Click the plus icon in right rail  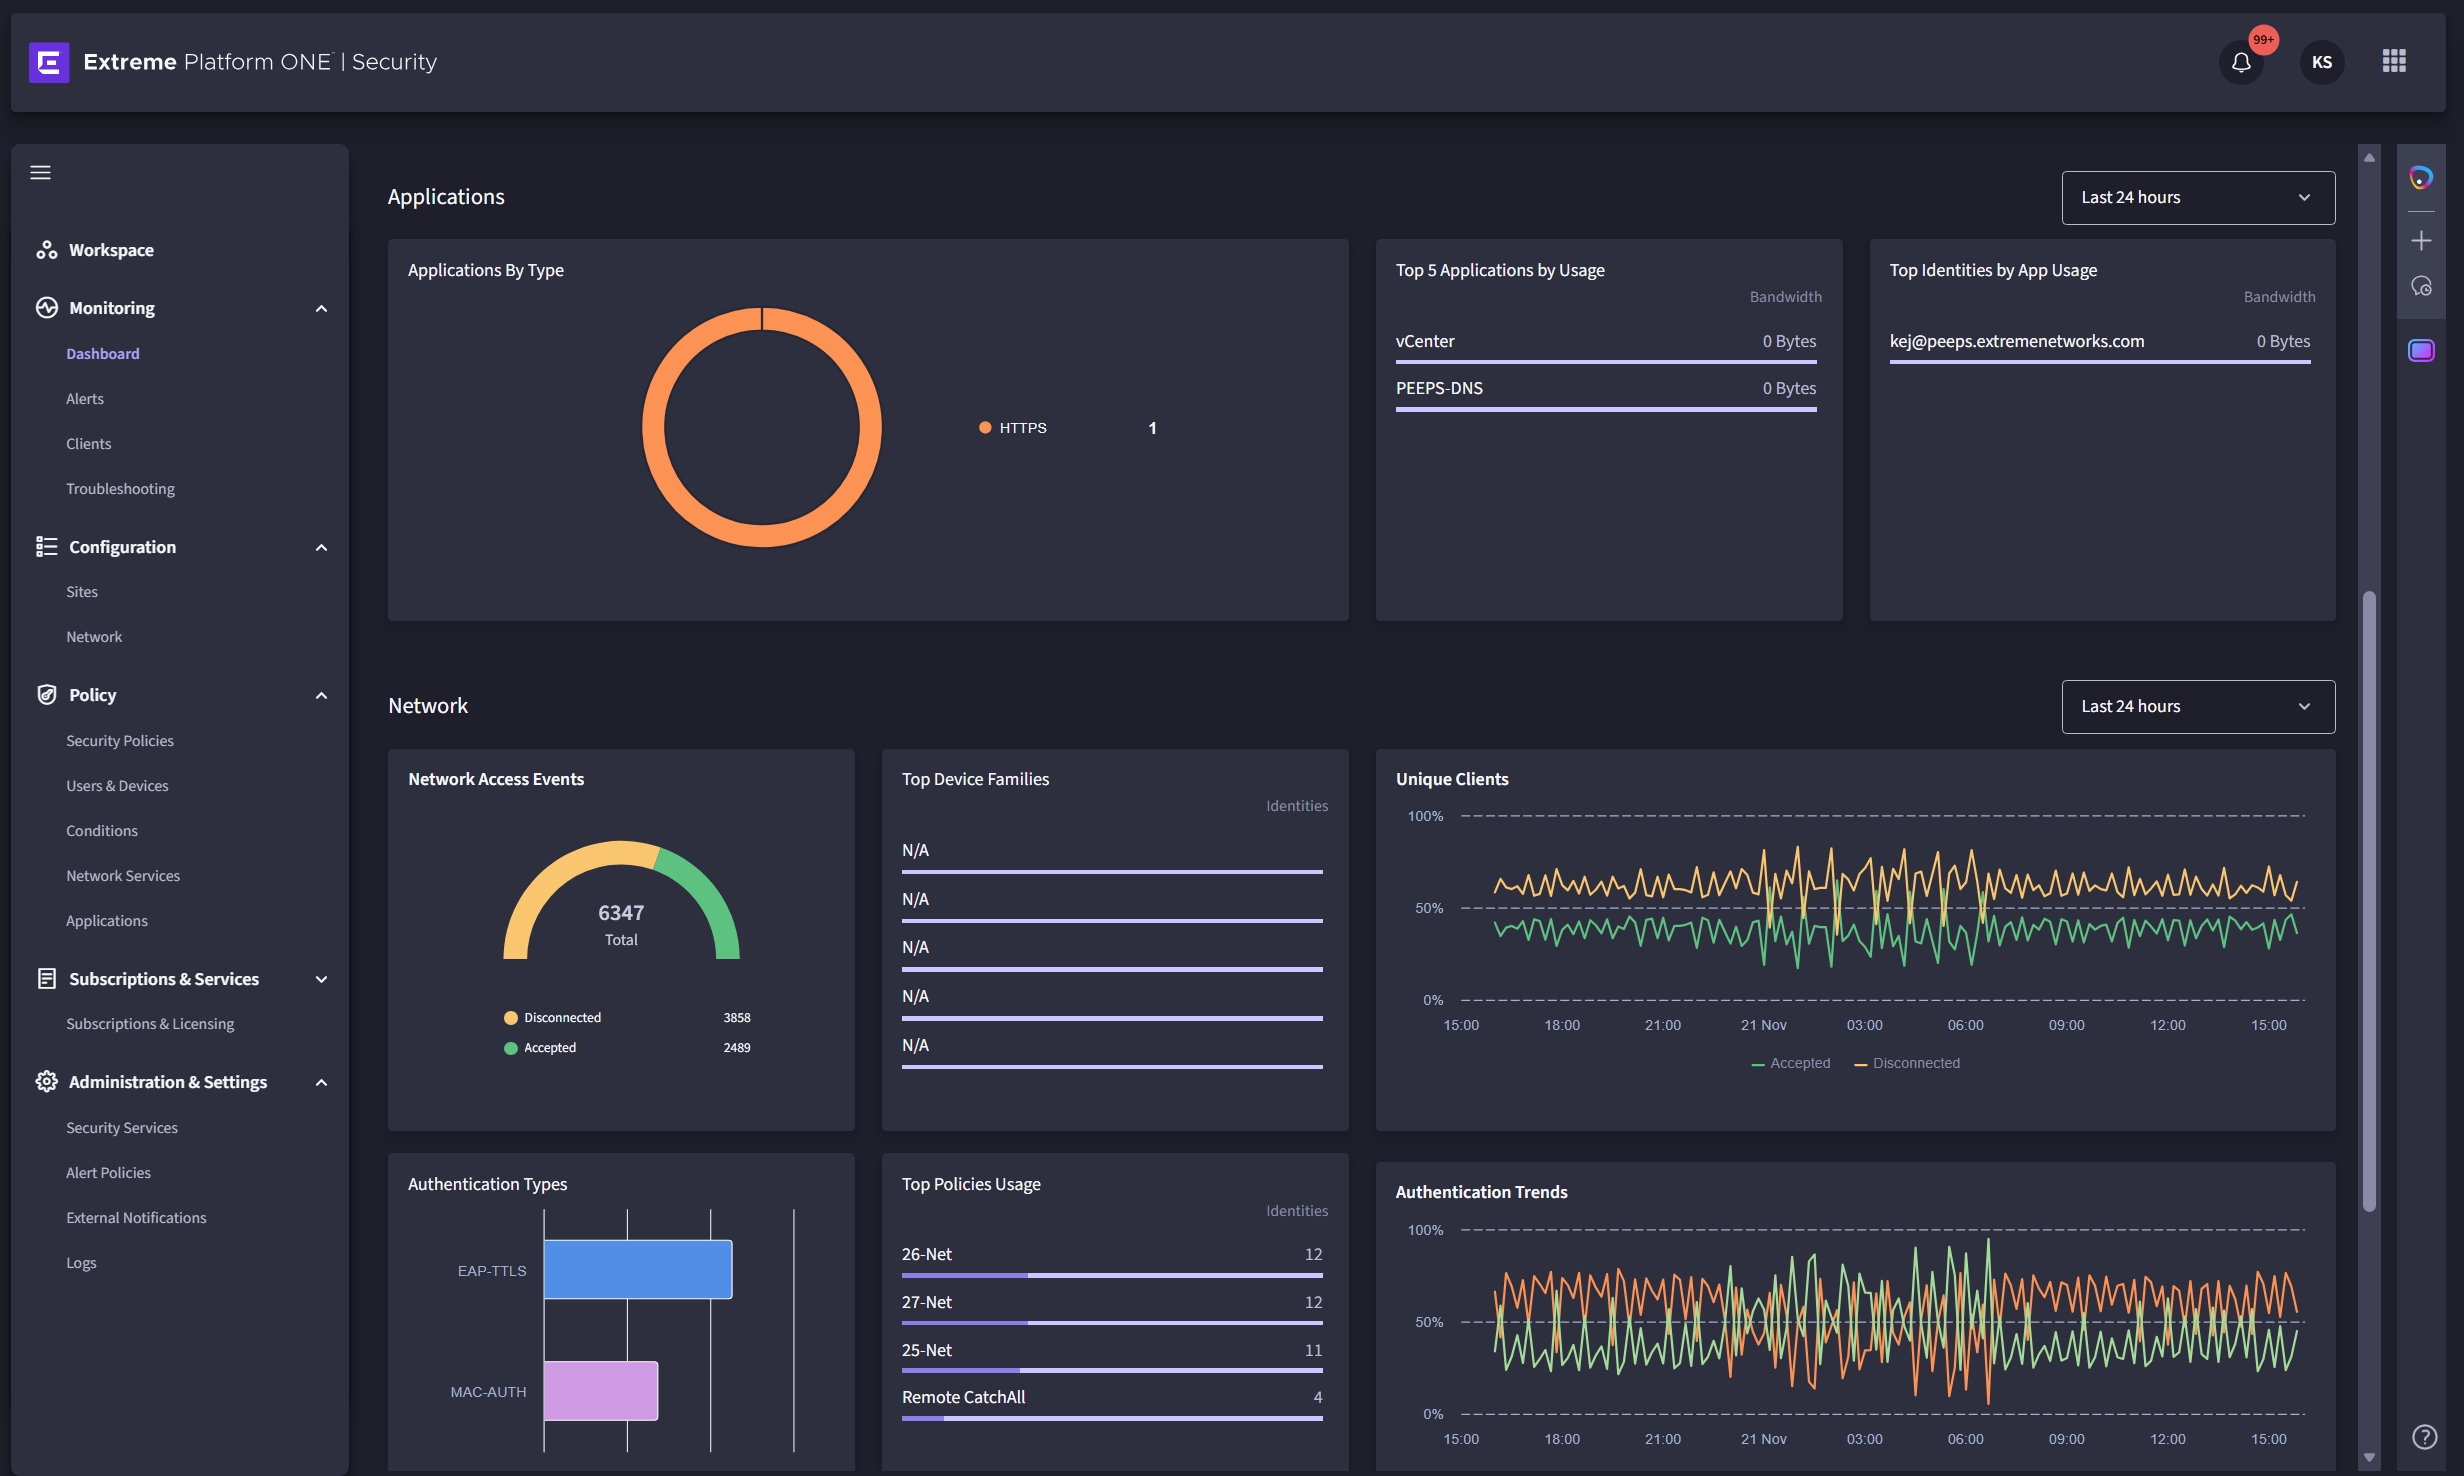click(x=2421, y=240)
